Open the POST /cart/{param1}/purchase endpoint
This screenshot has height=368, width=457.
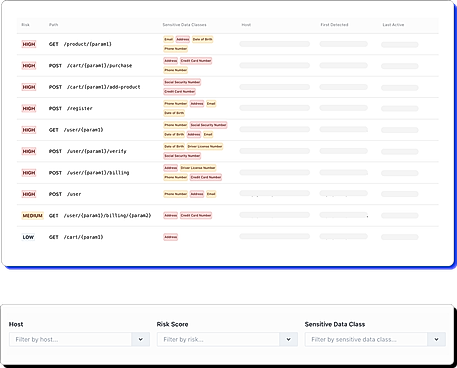click(91, 66)
